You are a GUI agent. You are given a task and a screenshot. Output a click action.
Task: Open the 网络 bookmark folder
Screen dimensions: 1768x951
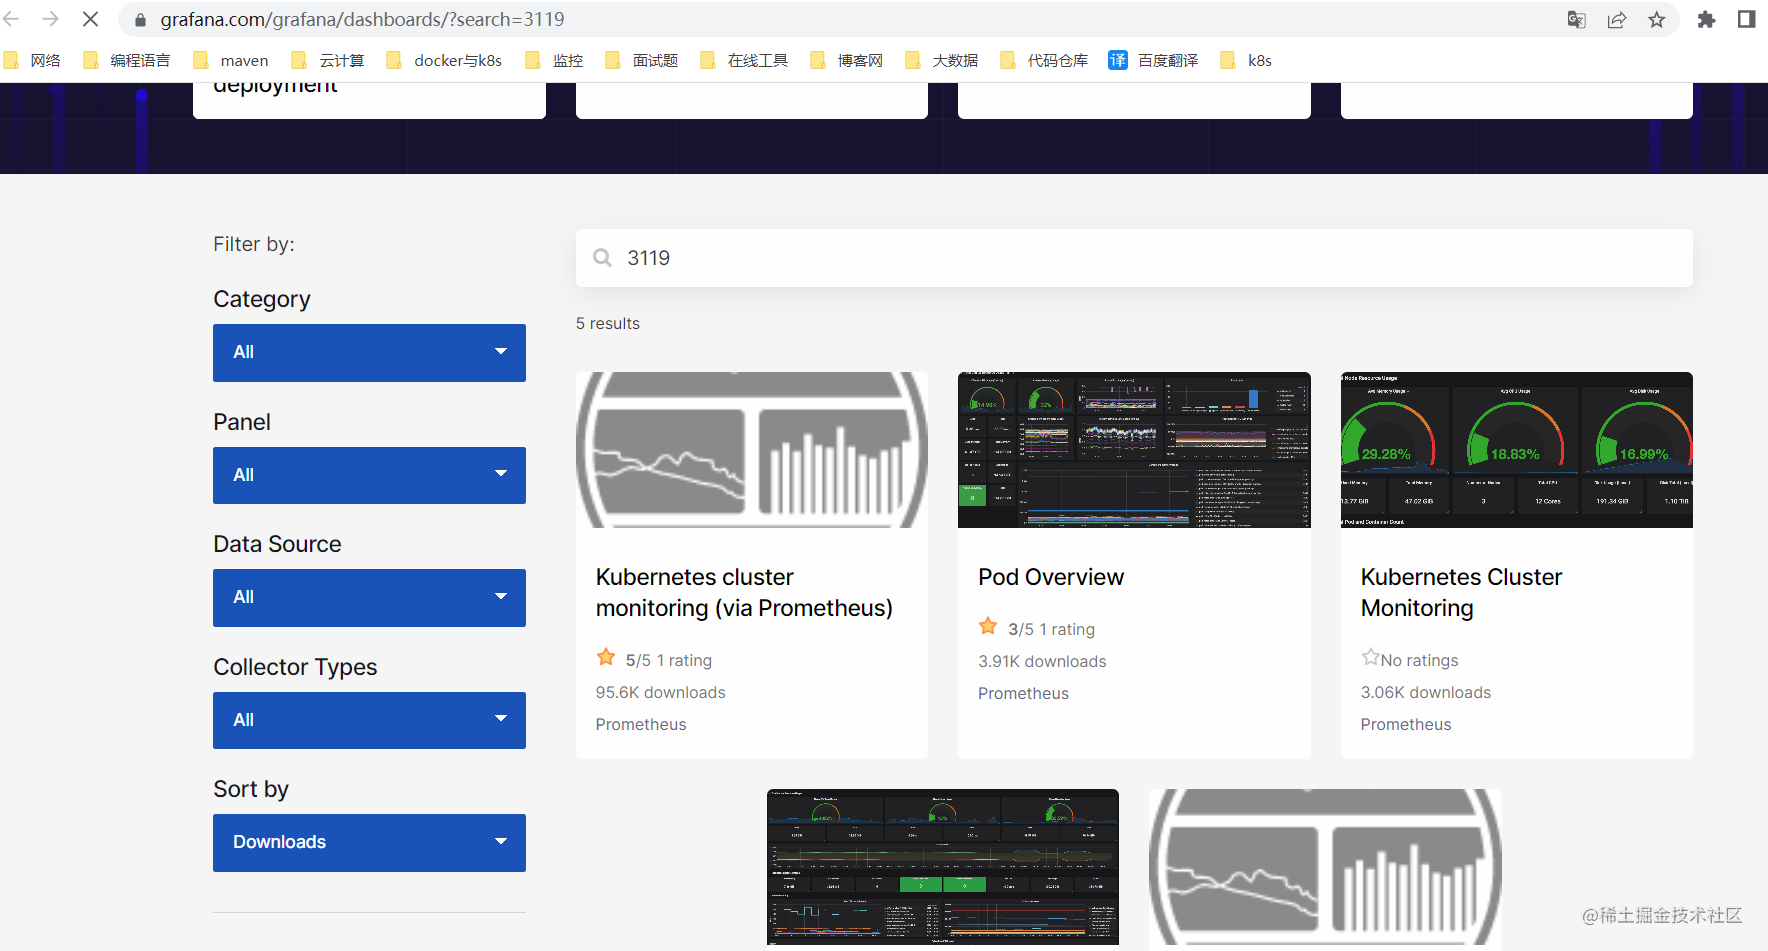pos(32,61)
